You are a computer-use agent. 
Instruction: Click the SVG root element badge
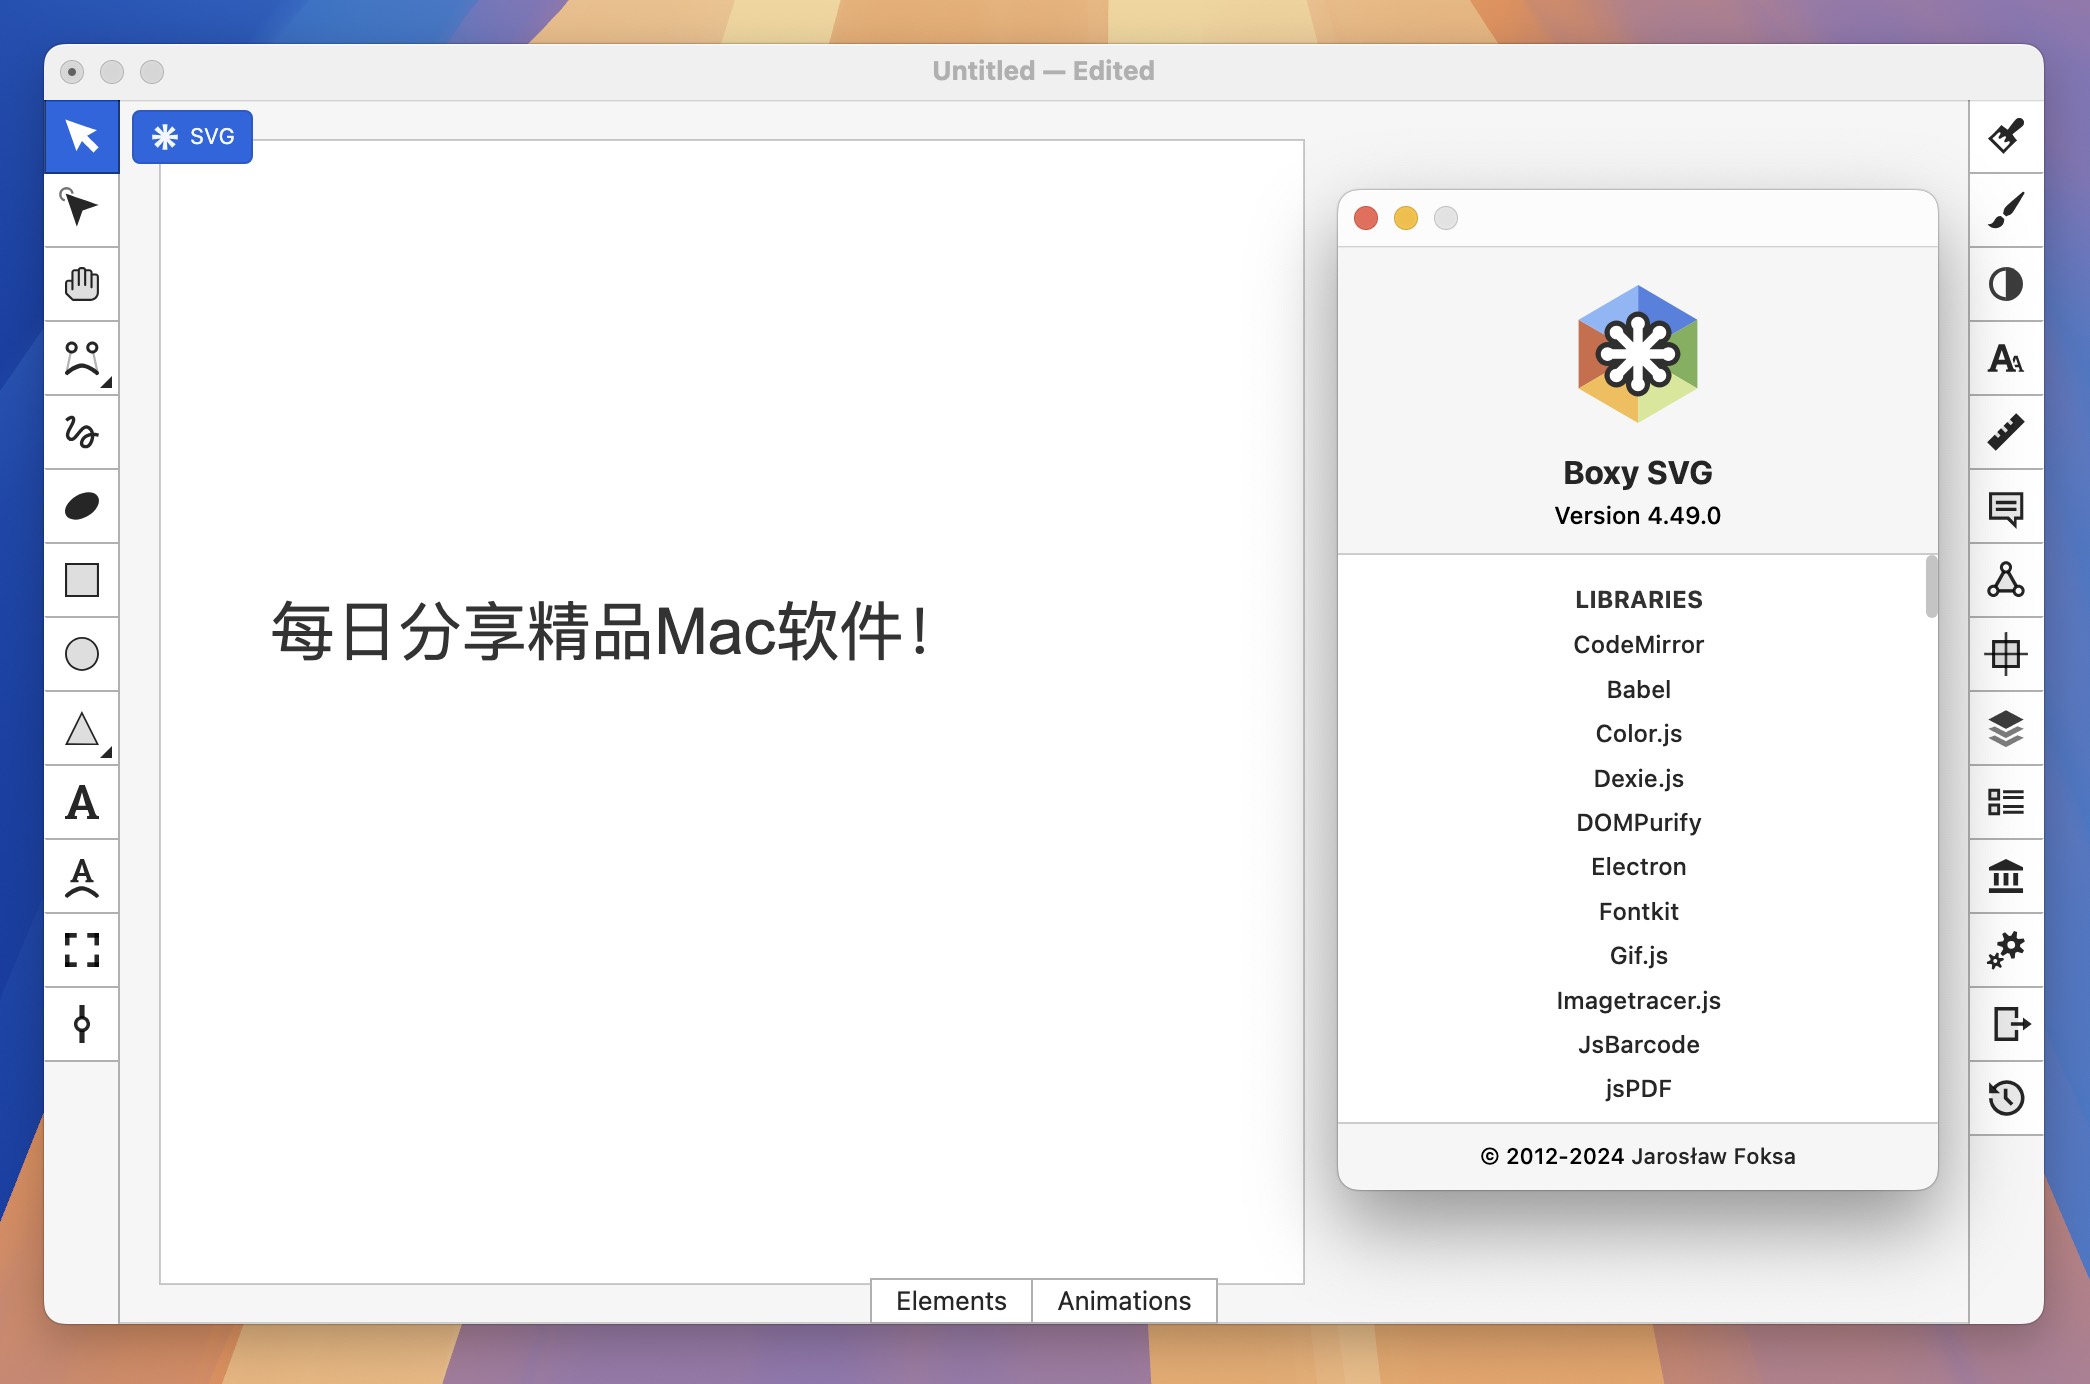coord(192,136)
